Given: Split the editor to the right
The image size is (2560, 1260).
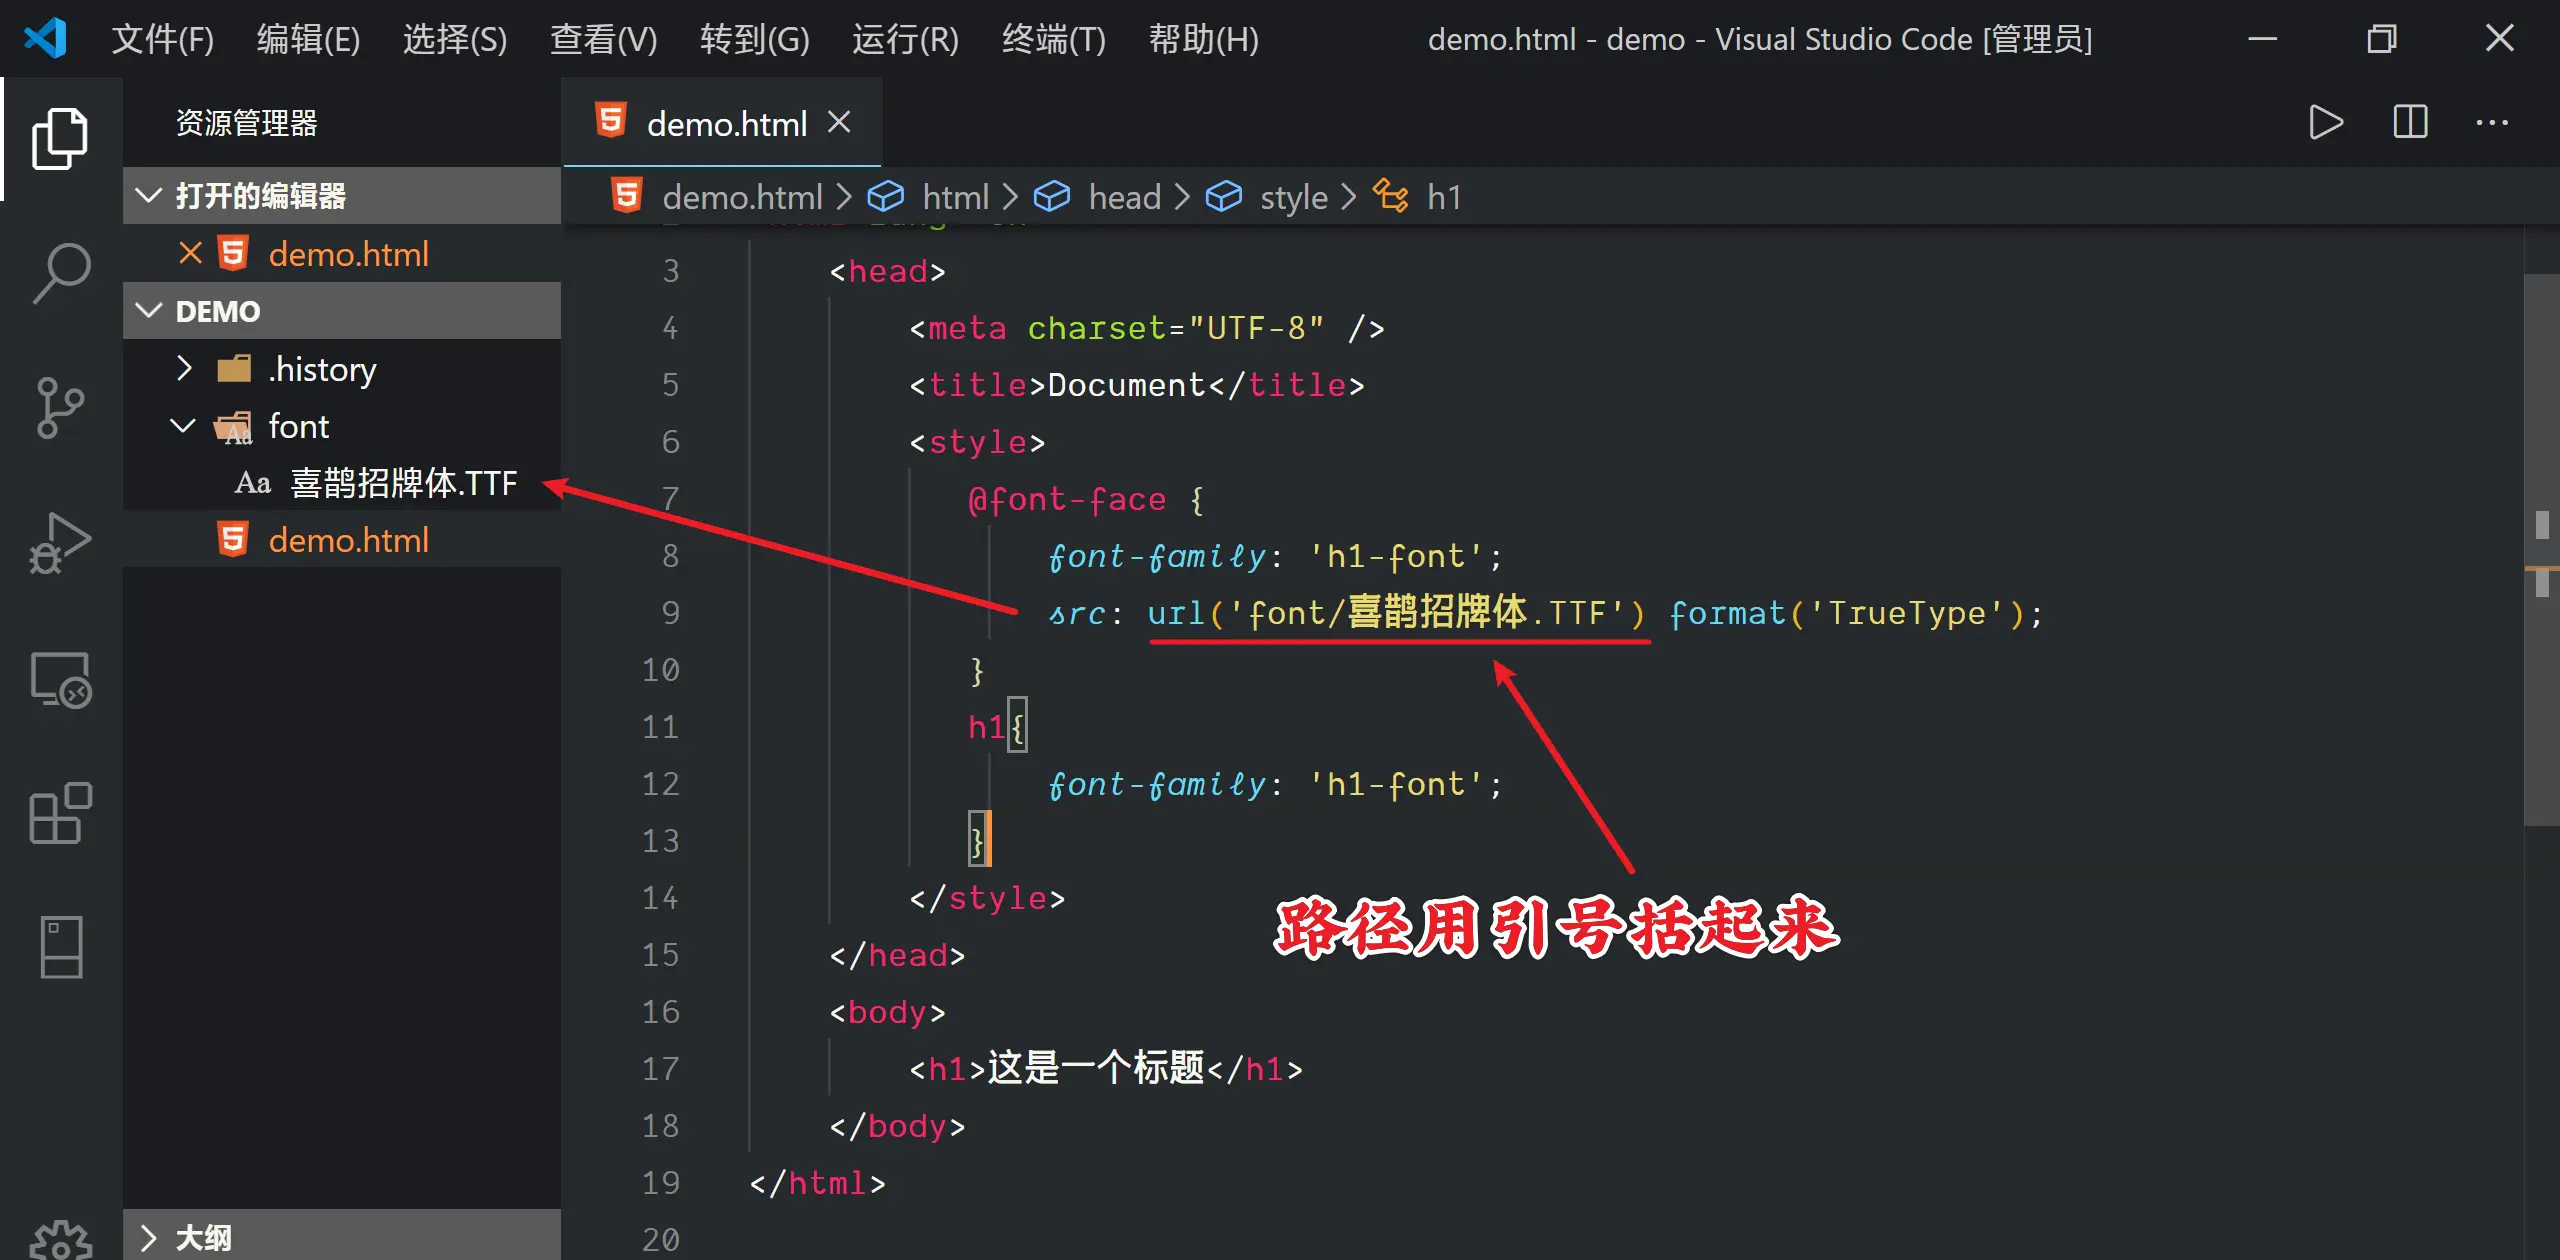Looking at the screenshot, I should coord(2409,122).
